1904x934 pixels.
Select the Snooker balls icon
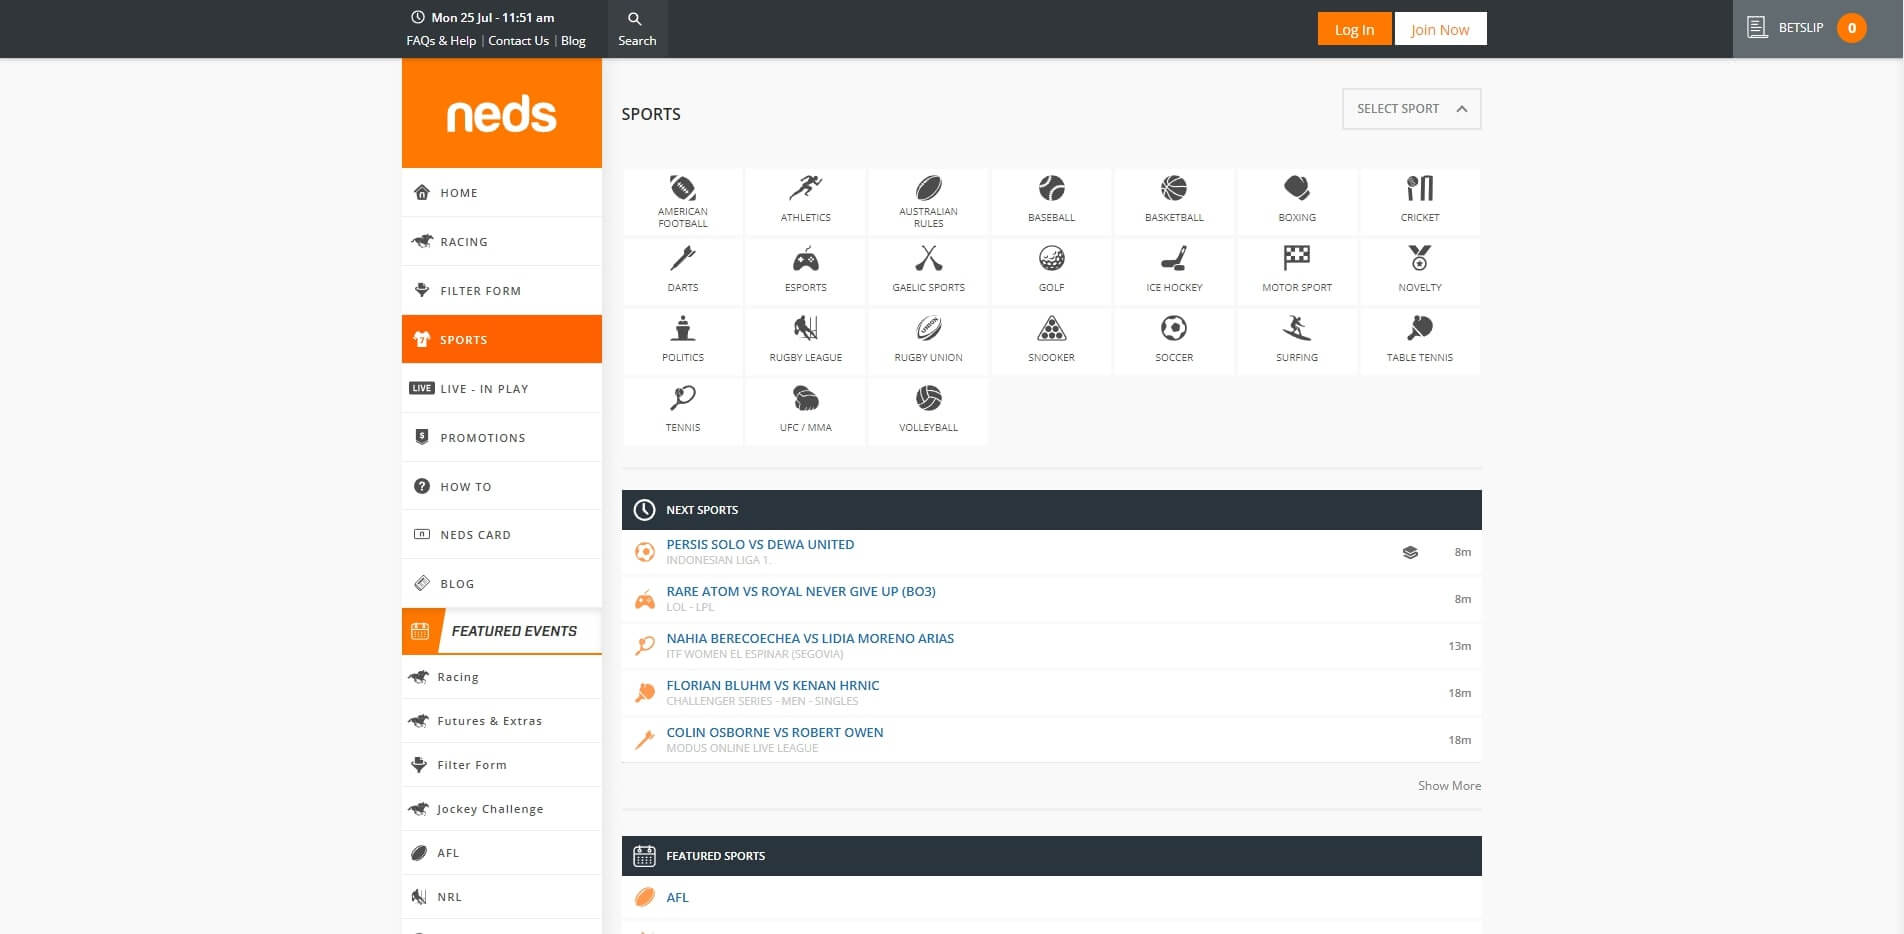pyautogui.click(x=1051, y=329)
